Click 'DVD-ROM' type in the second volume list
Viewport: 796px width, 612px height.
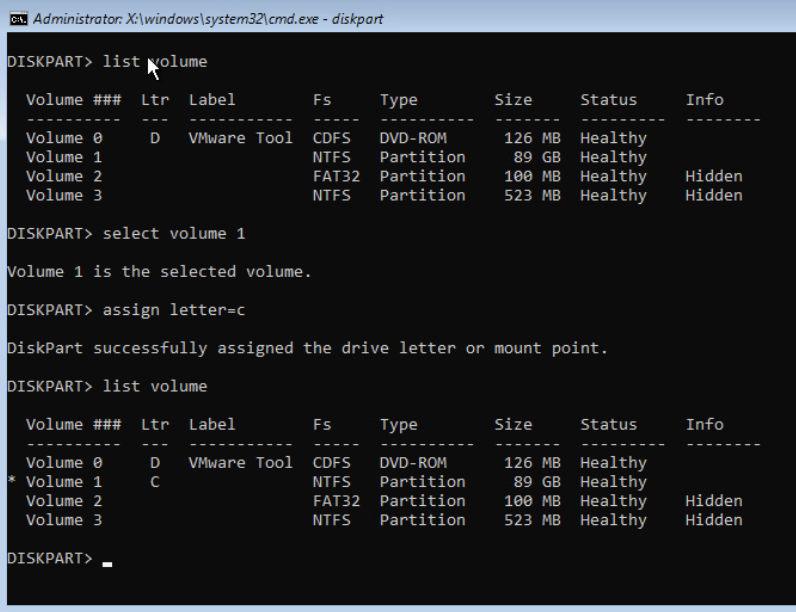click(x=413, y=463)
